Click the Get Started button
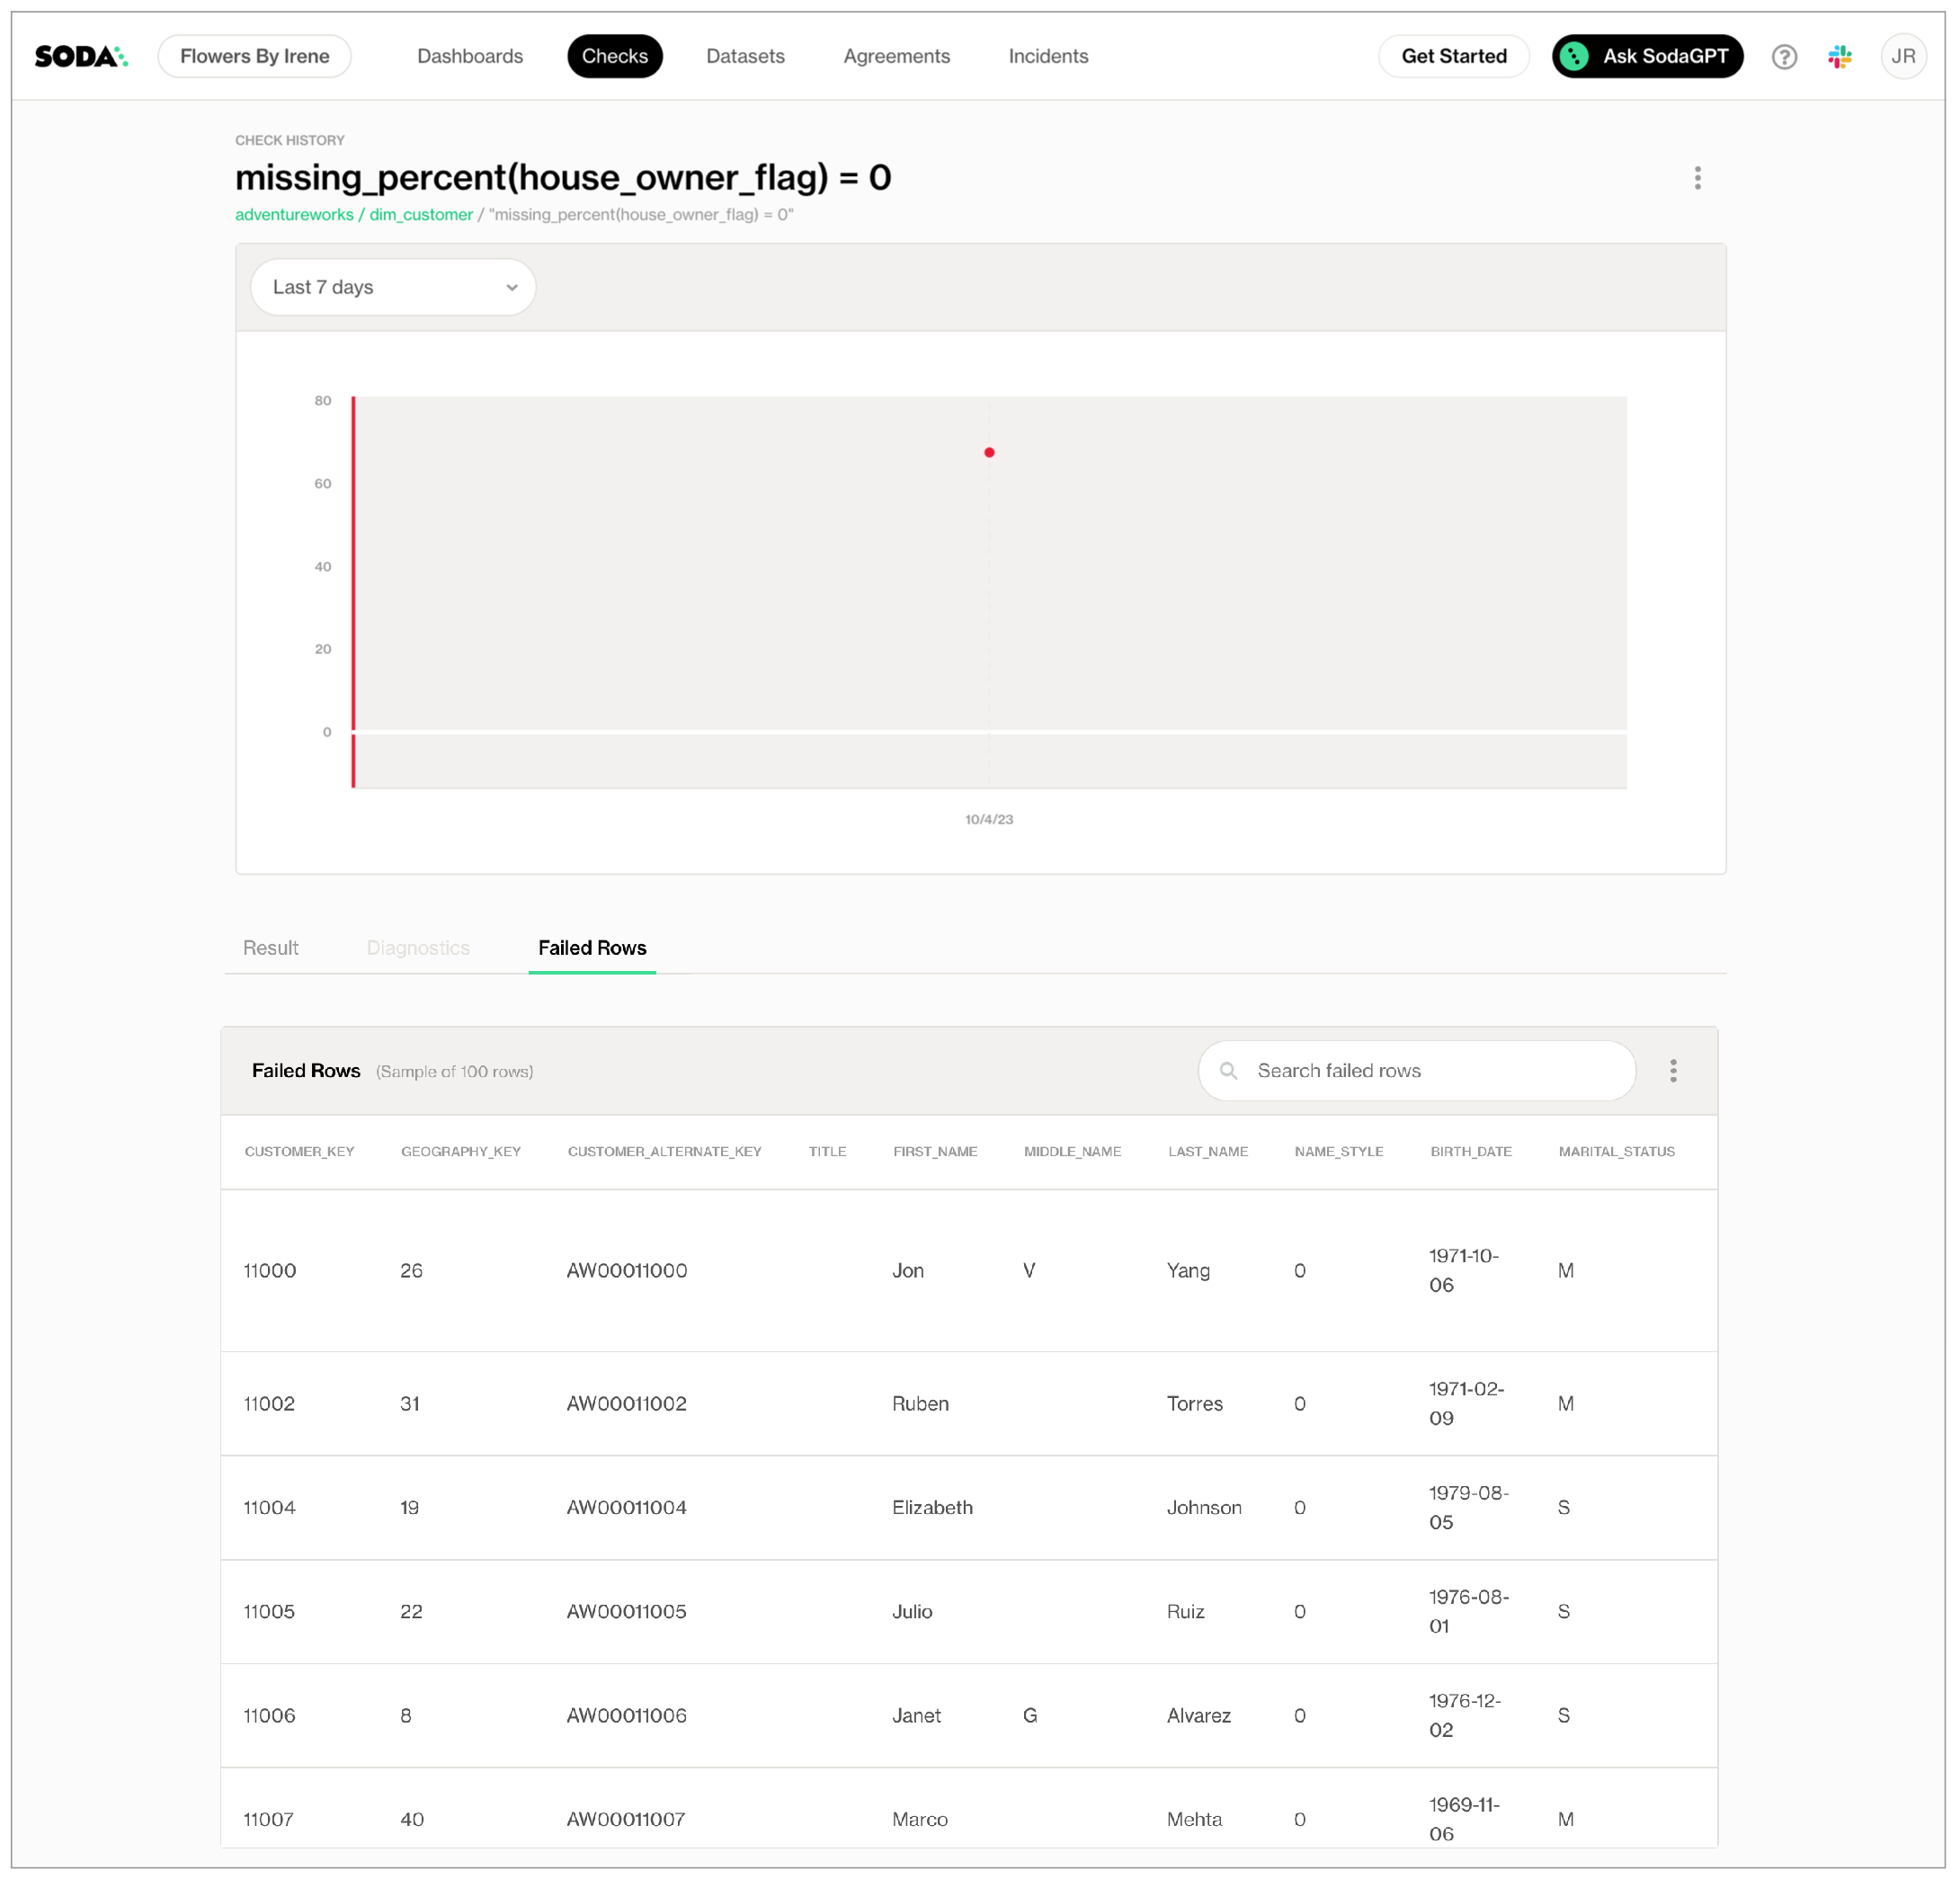This screenshot has height=1879, width=1960. [x=1454, y=56]
